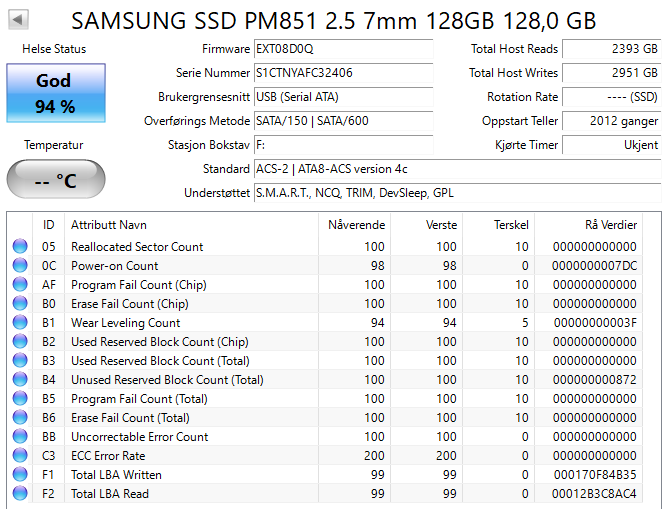Click the status orb for Total LBA Written

click(20, 475)
